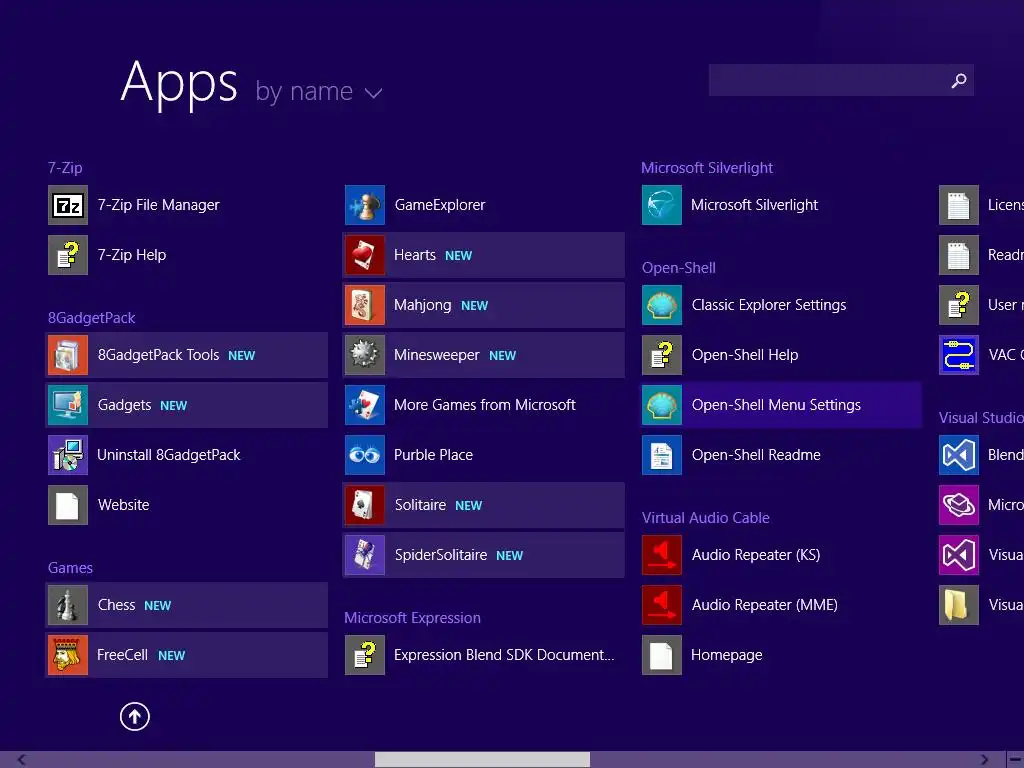
Task: Click the 'Hearts' app name text
Action: pyautogui.click(x=415, y=255)
